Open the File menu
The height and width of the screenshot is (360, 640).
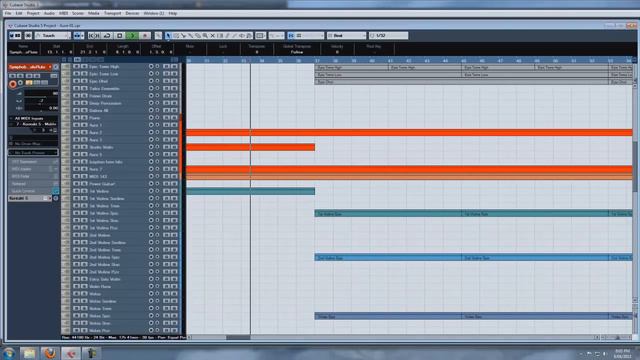point(8,13)
